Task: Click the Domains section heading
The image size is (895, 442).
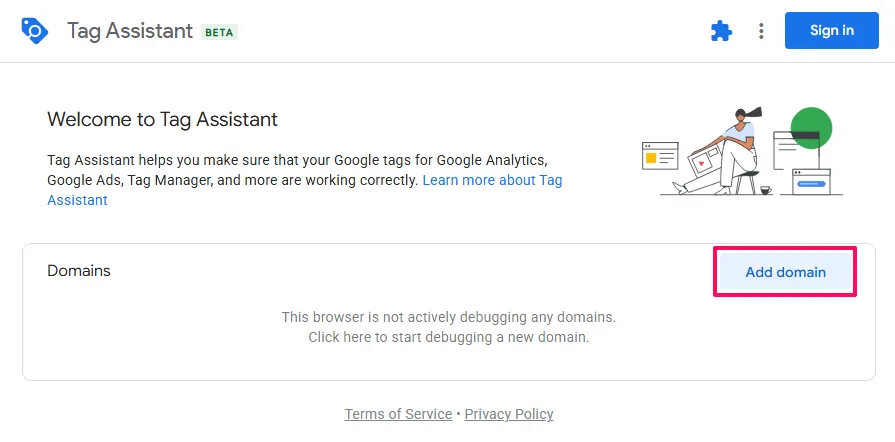Action: [x=79, y=271]
